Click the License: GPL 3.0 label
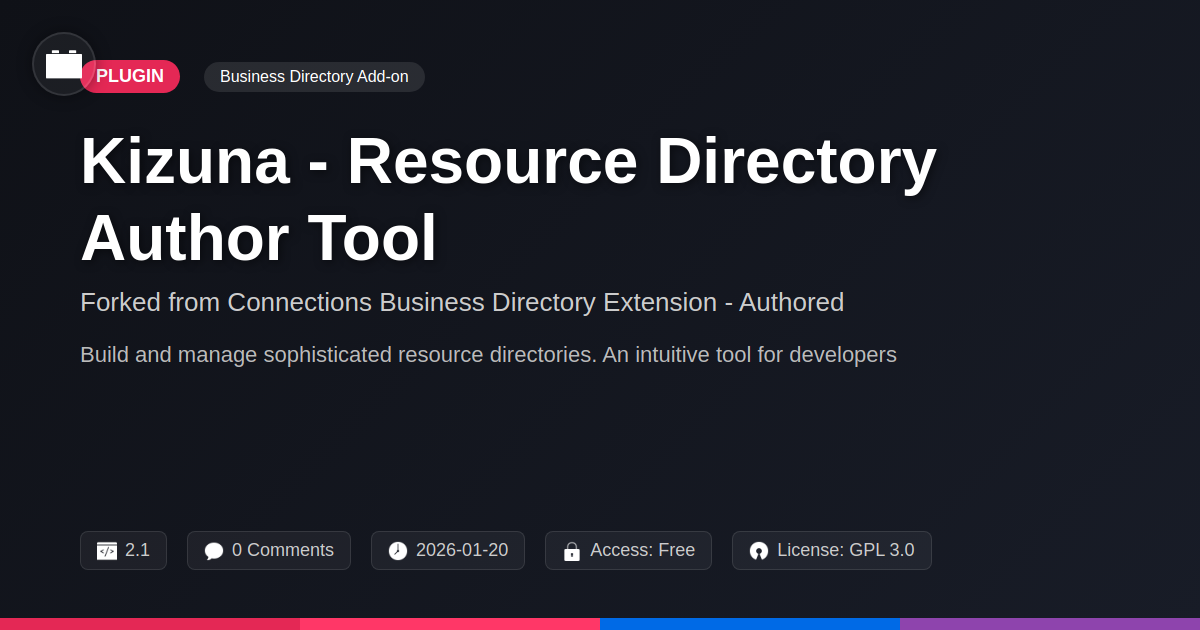 (x=846, y=550)
